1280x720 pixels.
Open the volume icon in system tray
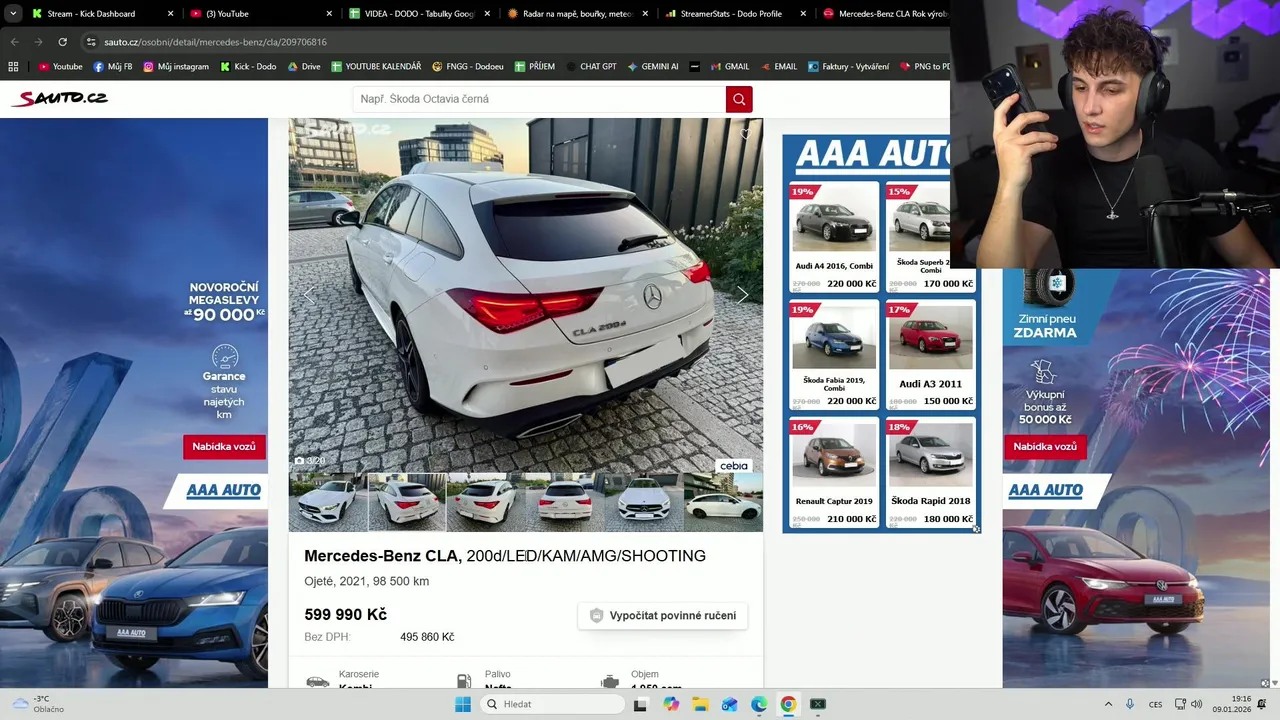1197,704
